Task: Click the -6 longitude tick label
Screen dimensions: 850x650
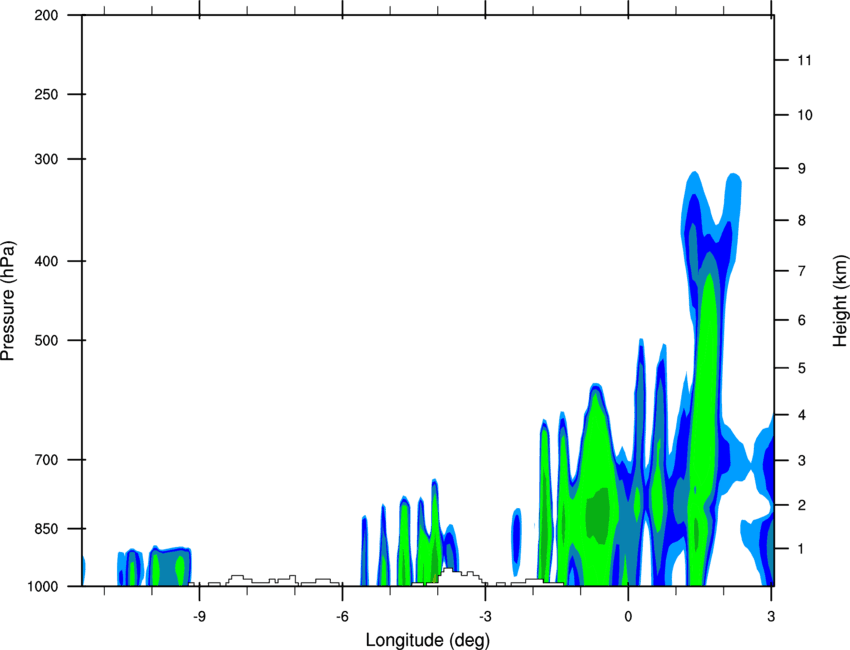Action: pos(342,617)
